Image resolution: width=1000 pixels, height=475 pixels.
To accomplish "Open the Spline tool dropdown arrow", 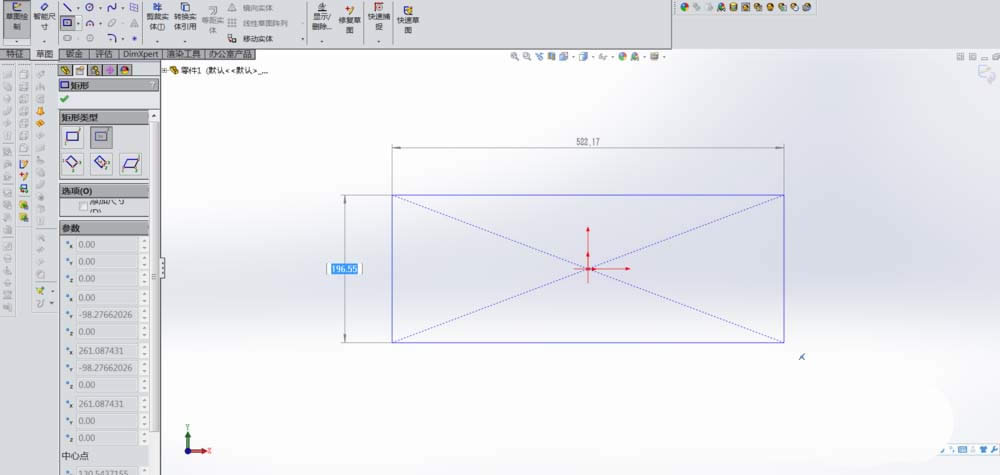I will (122, 8).
